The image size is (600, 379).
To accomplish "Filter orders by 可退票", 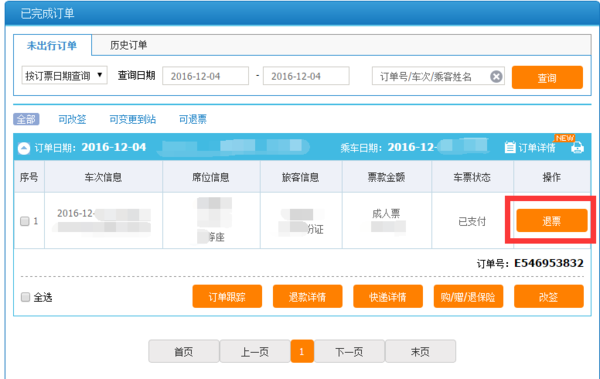I will coord(192,119).
